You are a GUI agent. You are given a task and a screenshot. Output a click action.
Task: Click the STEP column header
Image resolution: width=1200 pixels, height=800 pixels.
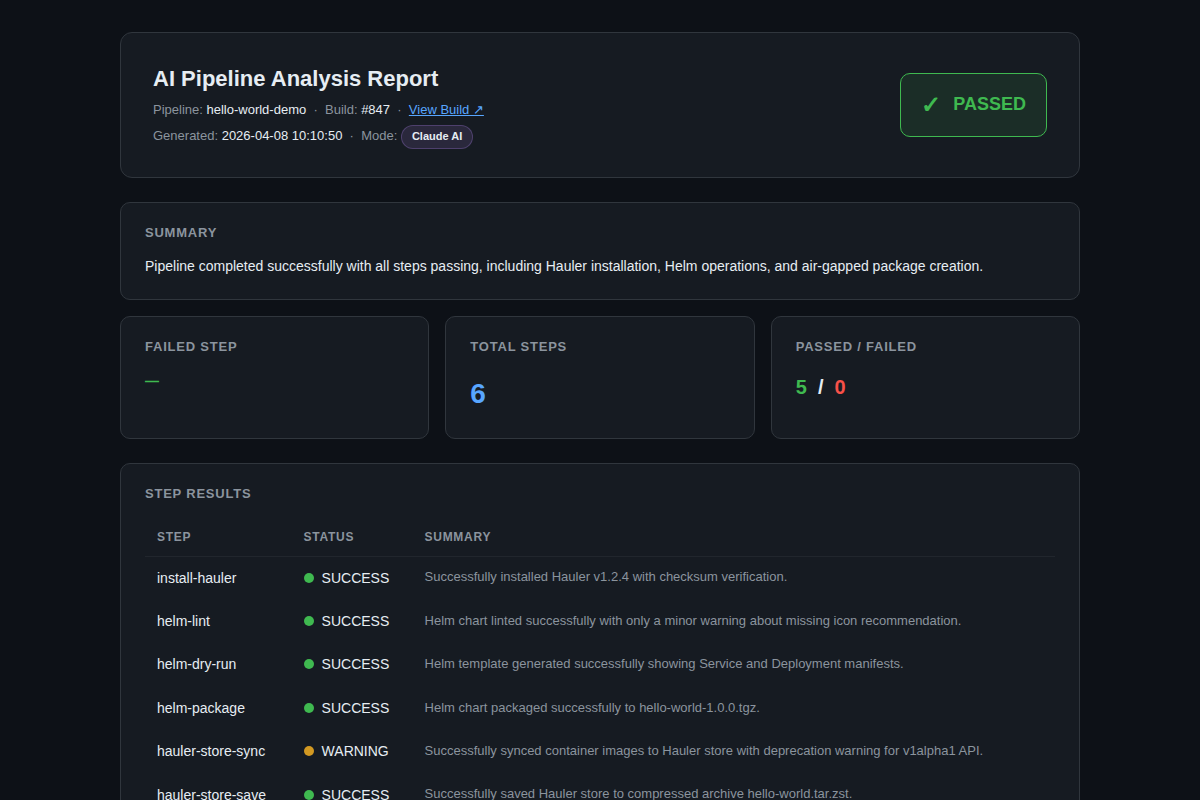(x=174, y=537)
